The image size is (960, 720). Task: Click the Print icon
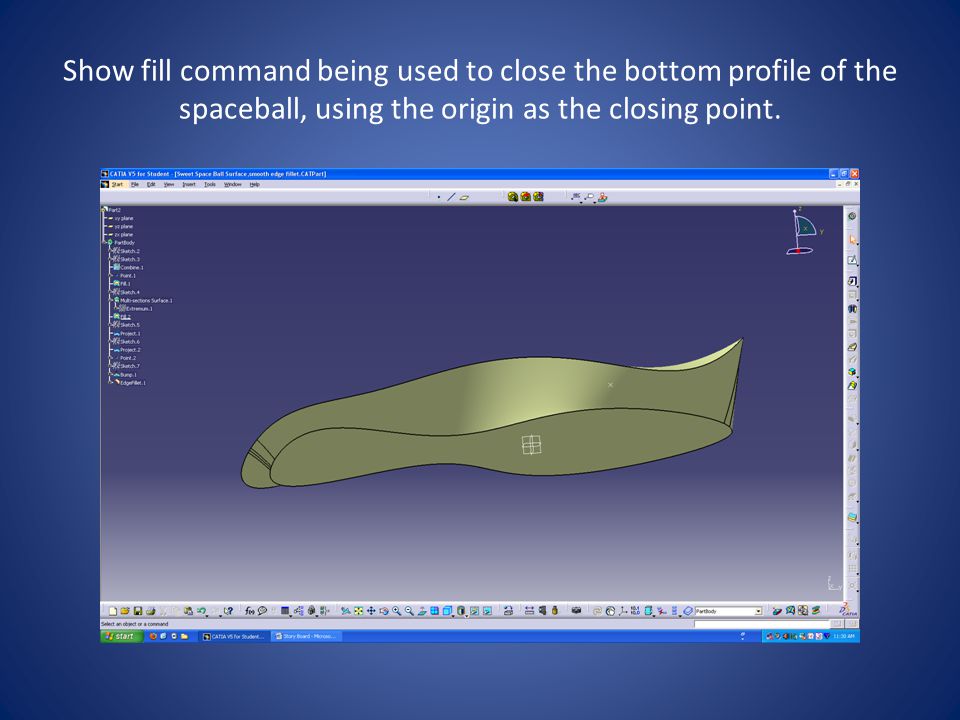[x=150, y=611]
